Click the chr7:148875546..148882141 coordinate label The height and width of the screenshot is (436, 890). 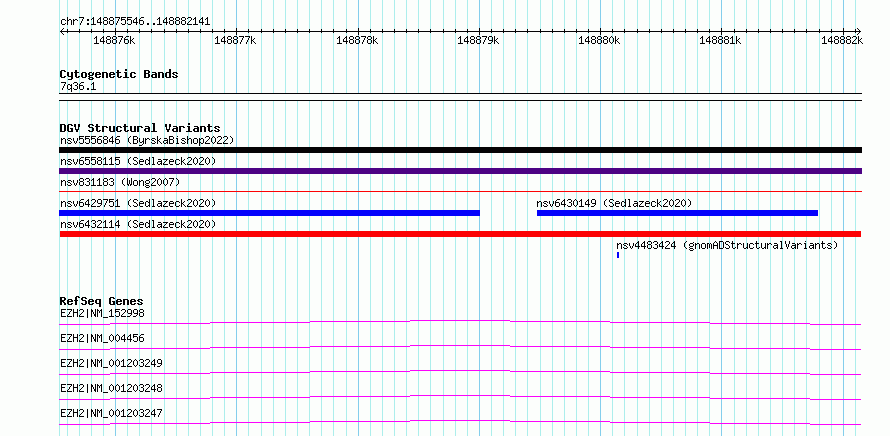click(135, 22)
